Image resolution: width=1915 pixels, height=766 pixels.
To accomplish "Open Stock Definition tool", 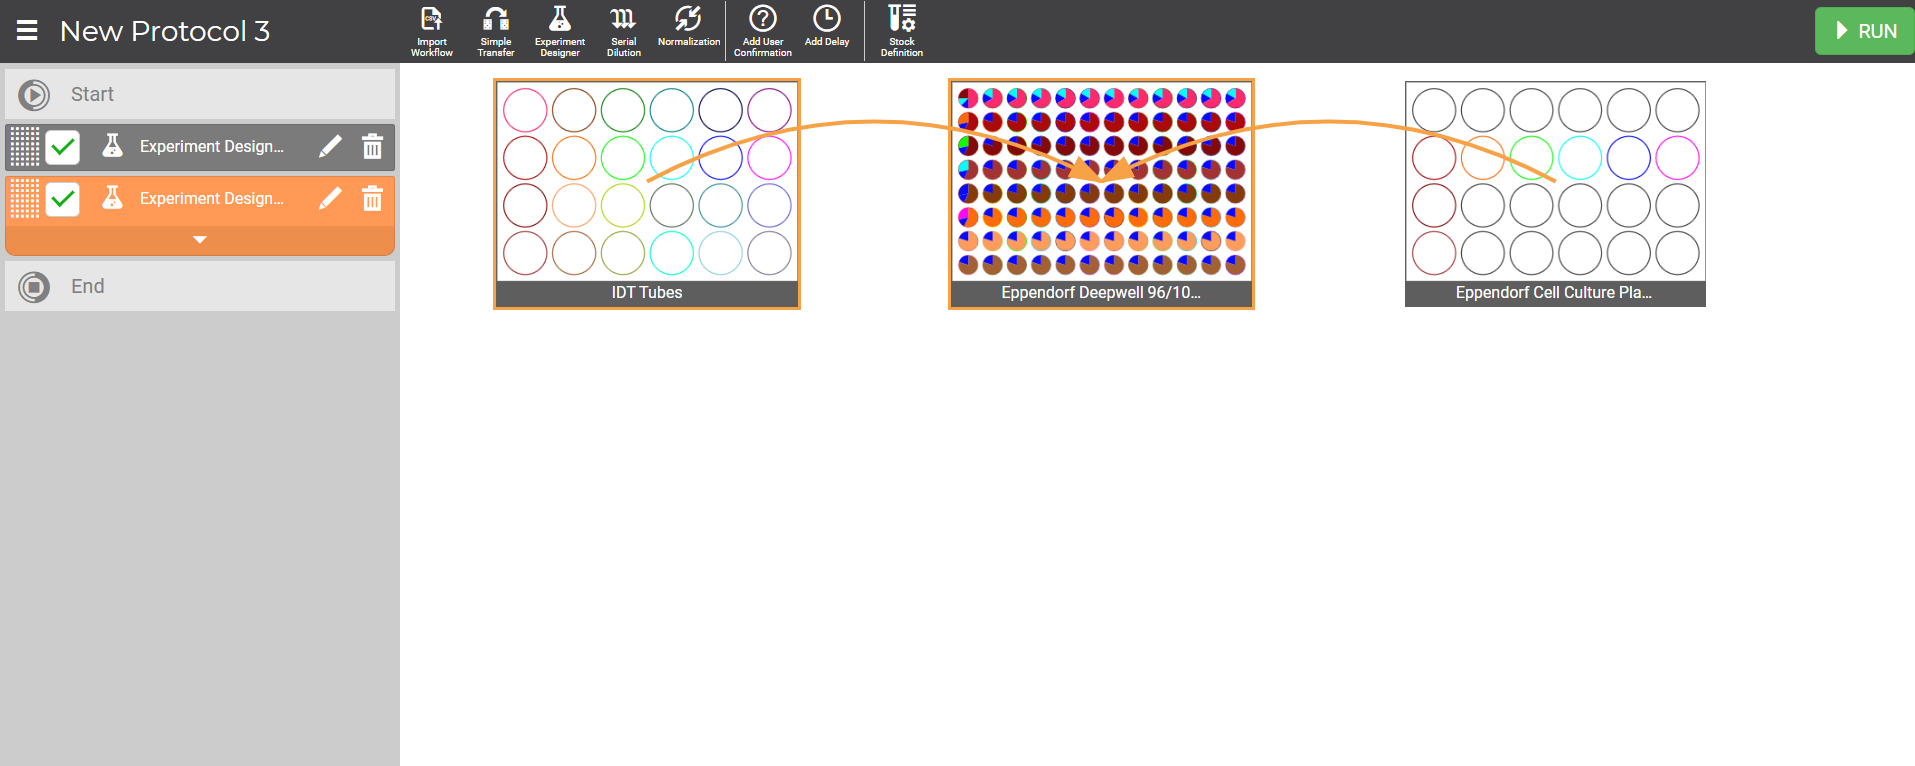I will click(x=902, y=31).
